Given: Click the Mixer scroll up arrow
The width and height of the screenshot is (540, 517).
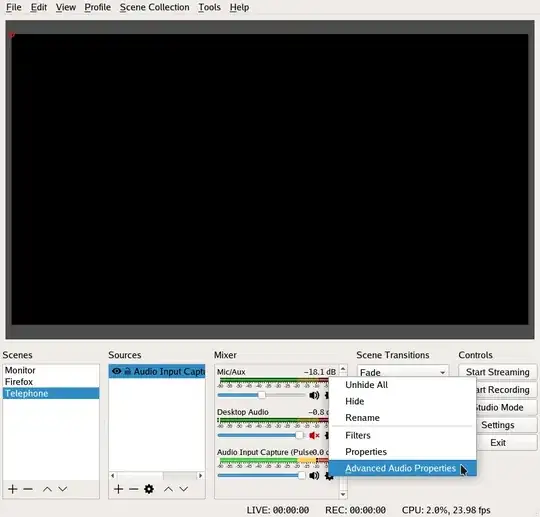Looking at the screenshot, I should [343, 369].
